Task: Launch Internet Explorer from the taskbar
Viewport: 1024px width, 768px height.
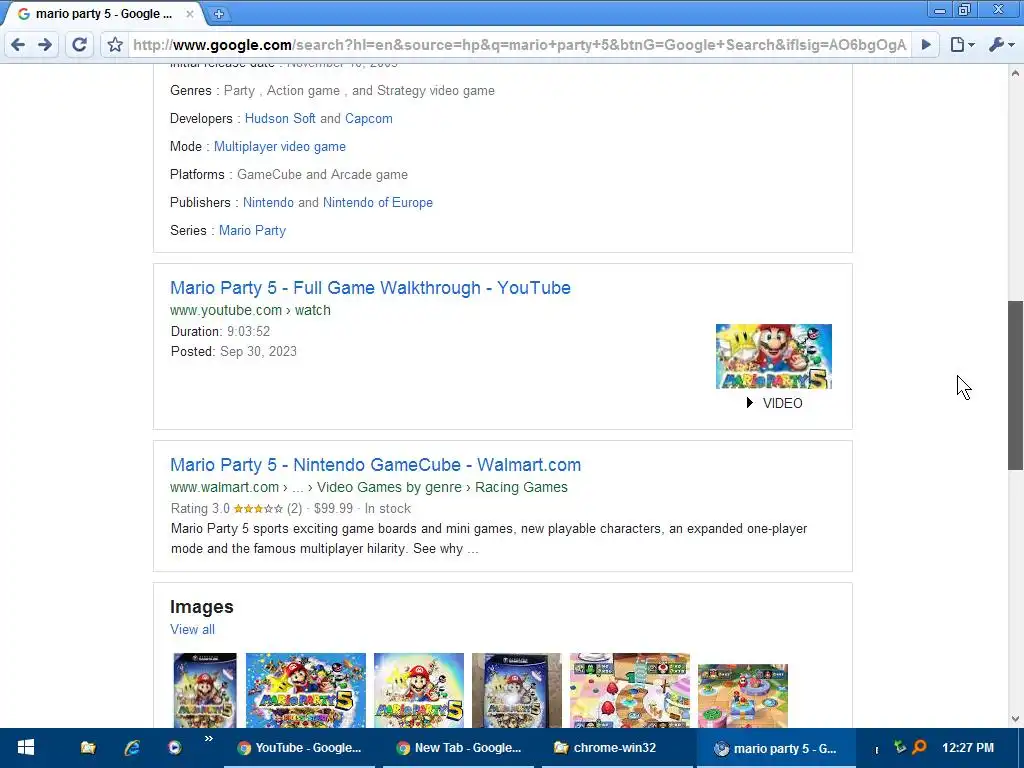Action: click(x=132, y=748)
